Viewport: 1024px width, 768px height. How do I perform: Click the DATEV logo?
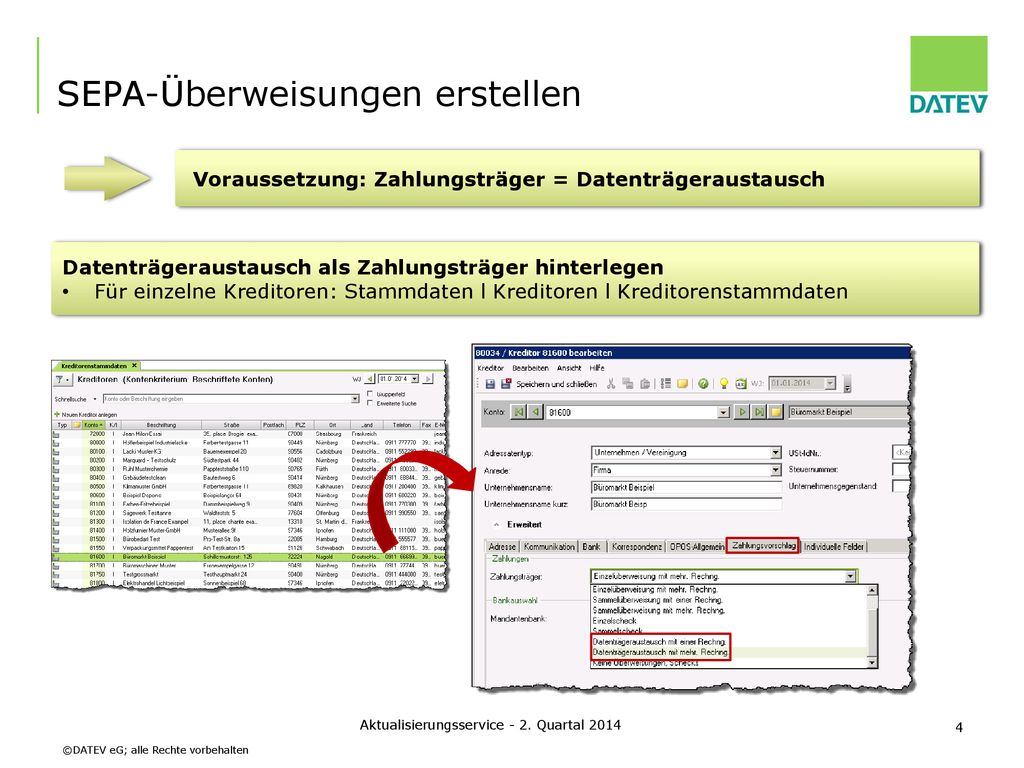pos(948,74)
